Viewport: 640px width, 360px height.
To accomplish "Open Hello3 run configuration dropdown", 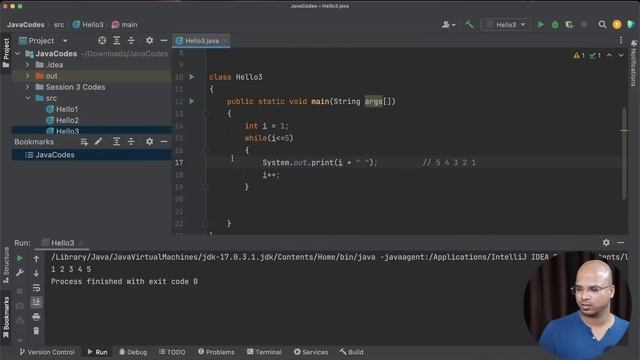I will point(506,24).
